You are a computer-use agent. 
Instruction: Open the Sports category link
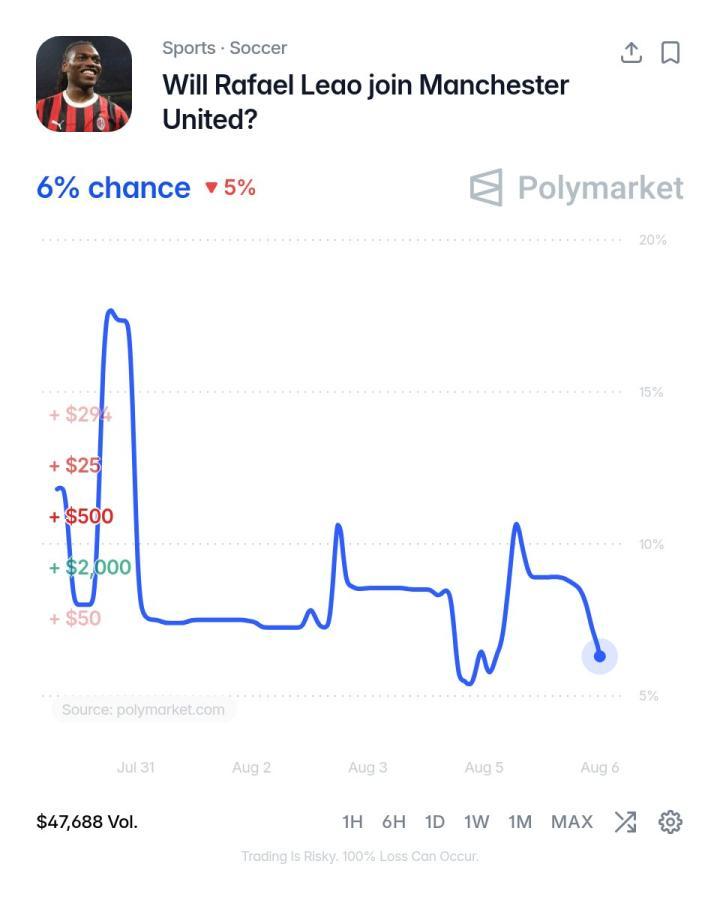(x=189, y=48)
